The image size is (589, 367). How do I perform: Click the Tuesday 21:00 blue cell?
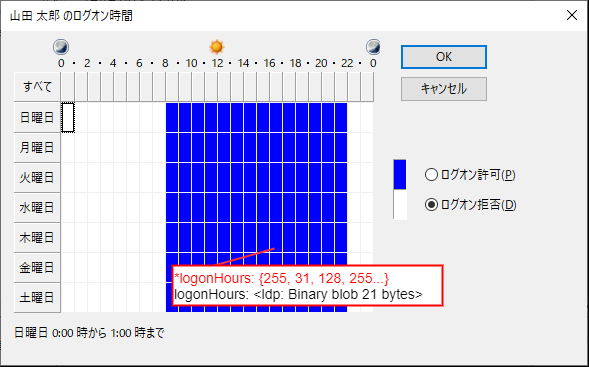(341, 178)
